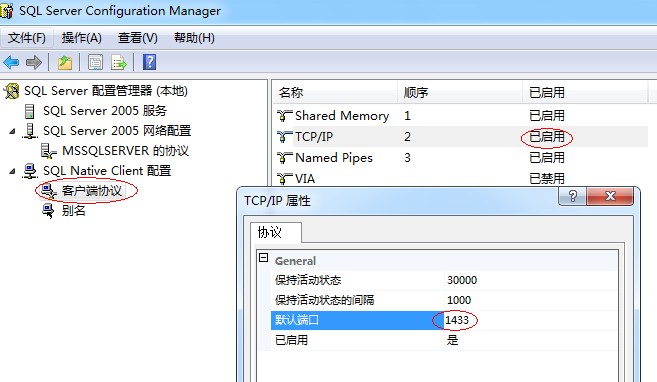The image size is (657, 382).
Task: Select MSSQLSERVER 的协议 node
Action: tap(125, 151)
